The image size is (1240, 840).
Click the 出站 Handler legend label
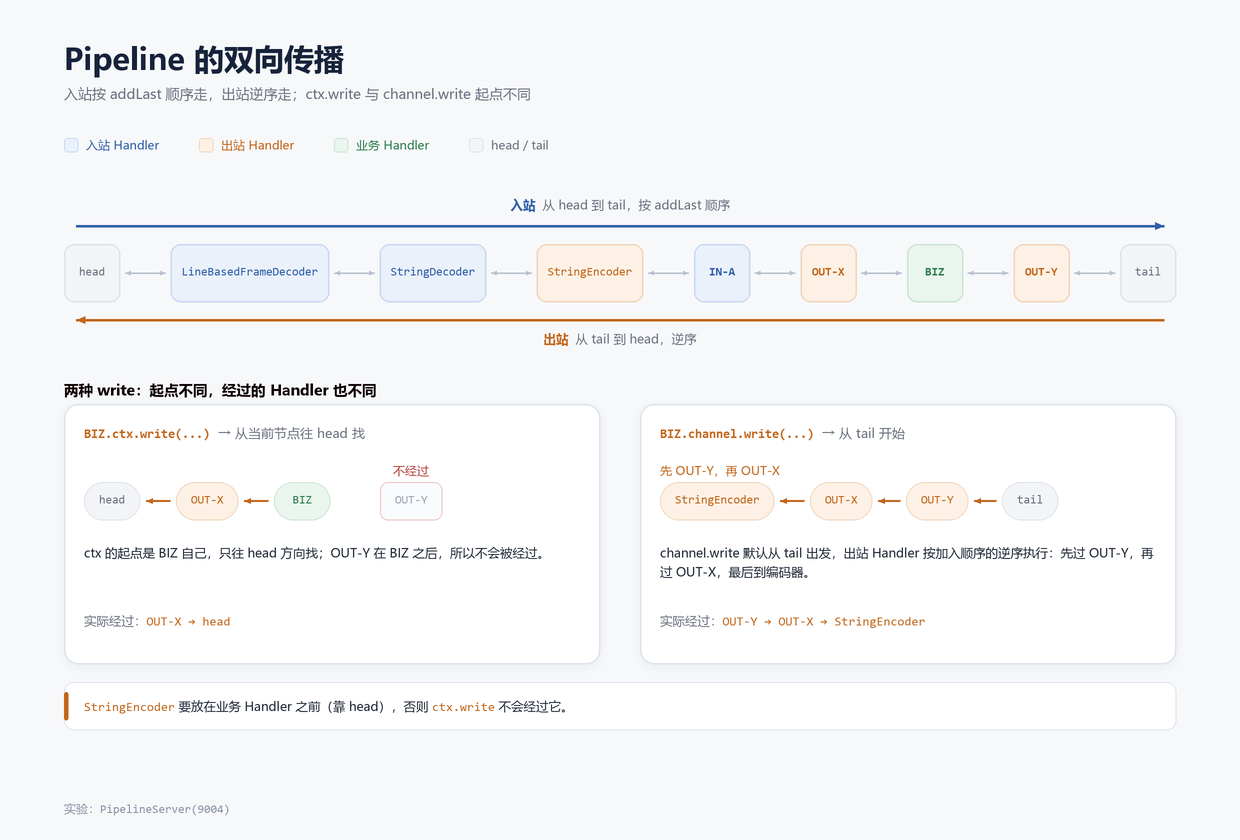pos(257,145)
